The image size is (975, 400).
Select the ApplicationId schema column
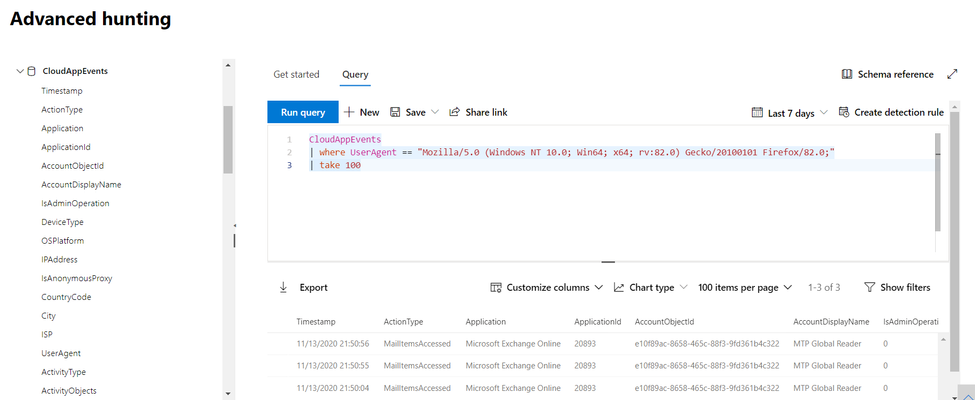pyautogui.click(x=66, y=147)
